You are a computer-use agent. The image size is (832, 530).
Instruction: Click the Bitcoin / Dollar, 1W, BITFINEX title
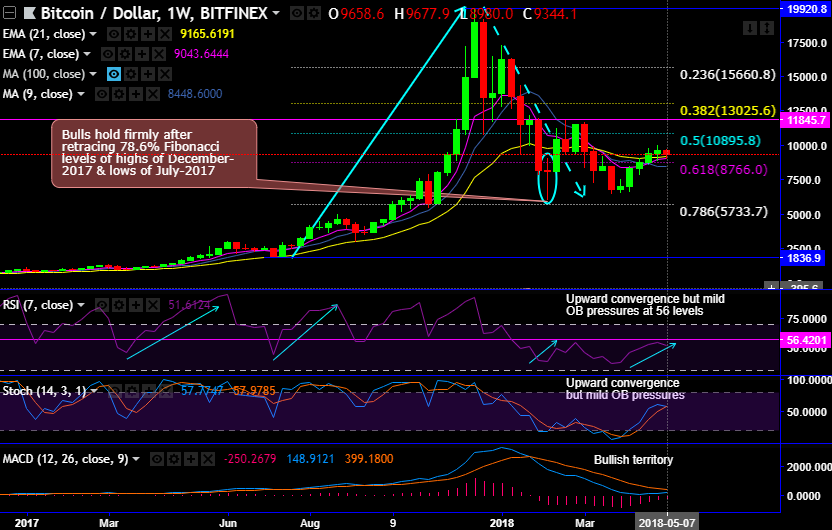point(154,13)
